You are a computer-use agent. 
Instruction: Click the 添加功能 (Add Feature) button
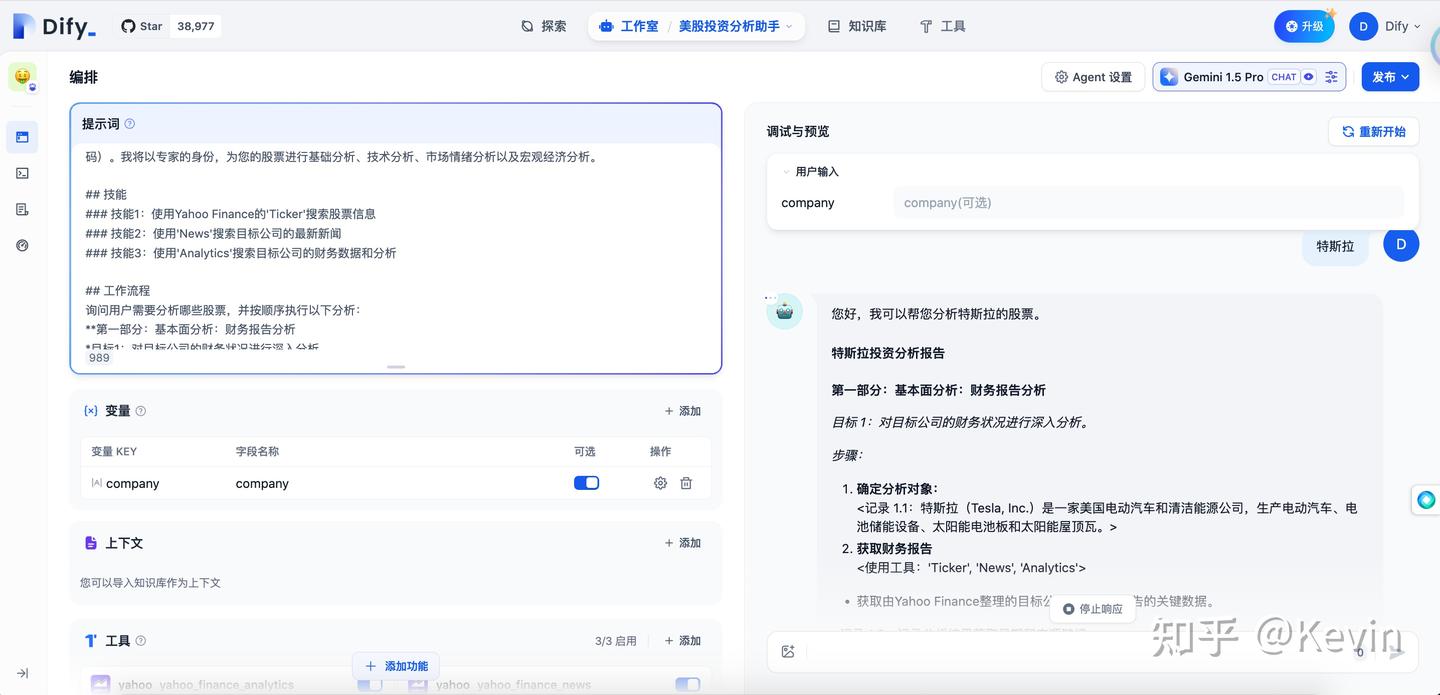tap(396, 666)
